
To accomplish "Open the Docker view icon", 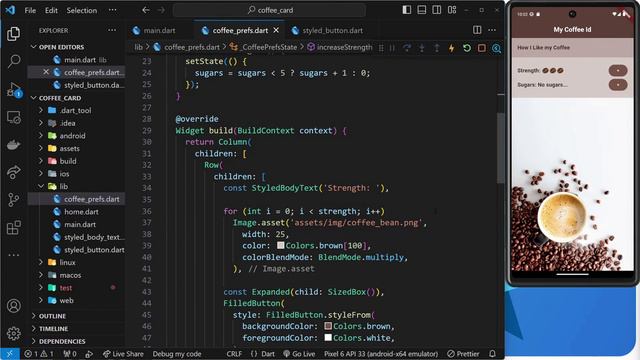I will point(13,144).
